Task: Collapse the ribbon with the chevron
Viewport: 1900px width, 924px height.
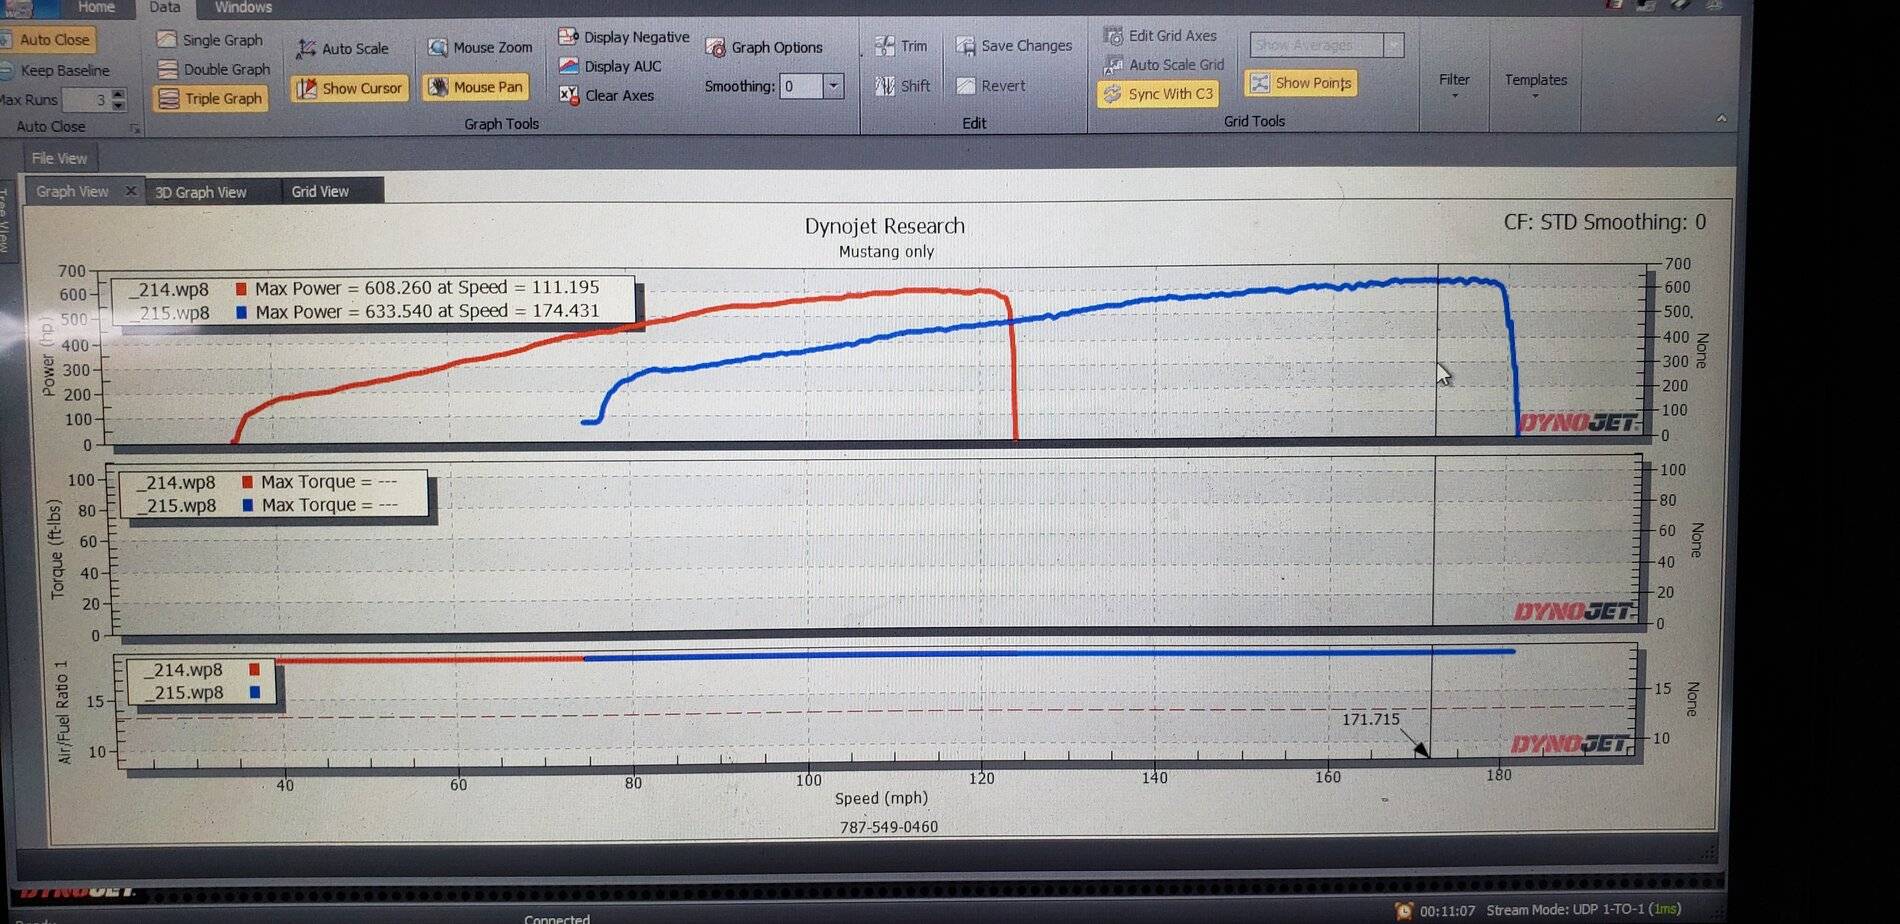Action: (1721, 118)
